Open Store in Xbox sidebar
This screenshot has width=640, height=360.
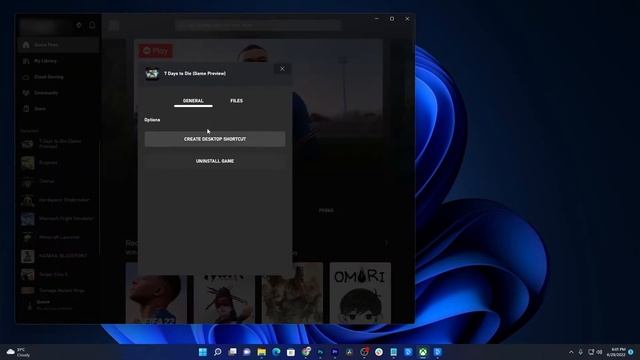click(x=58, y=109)
